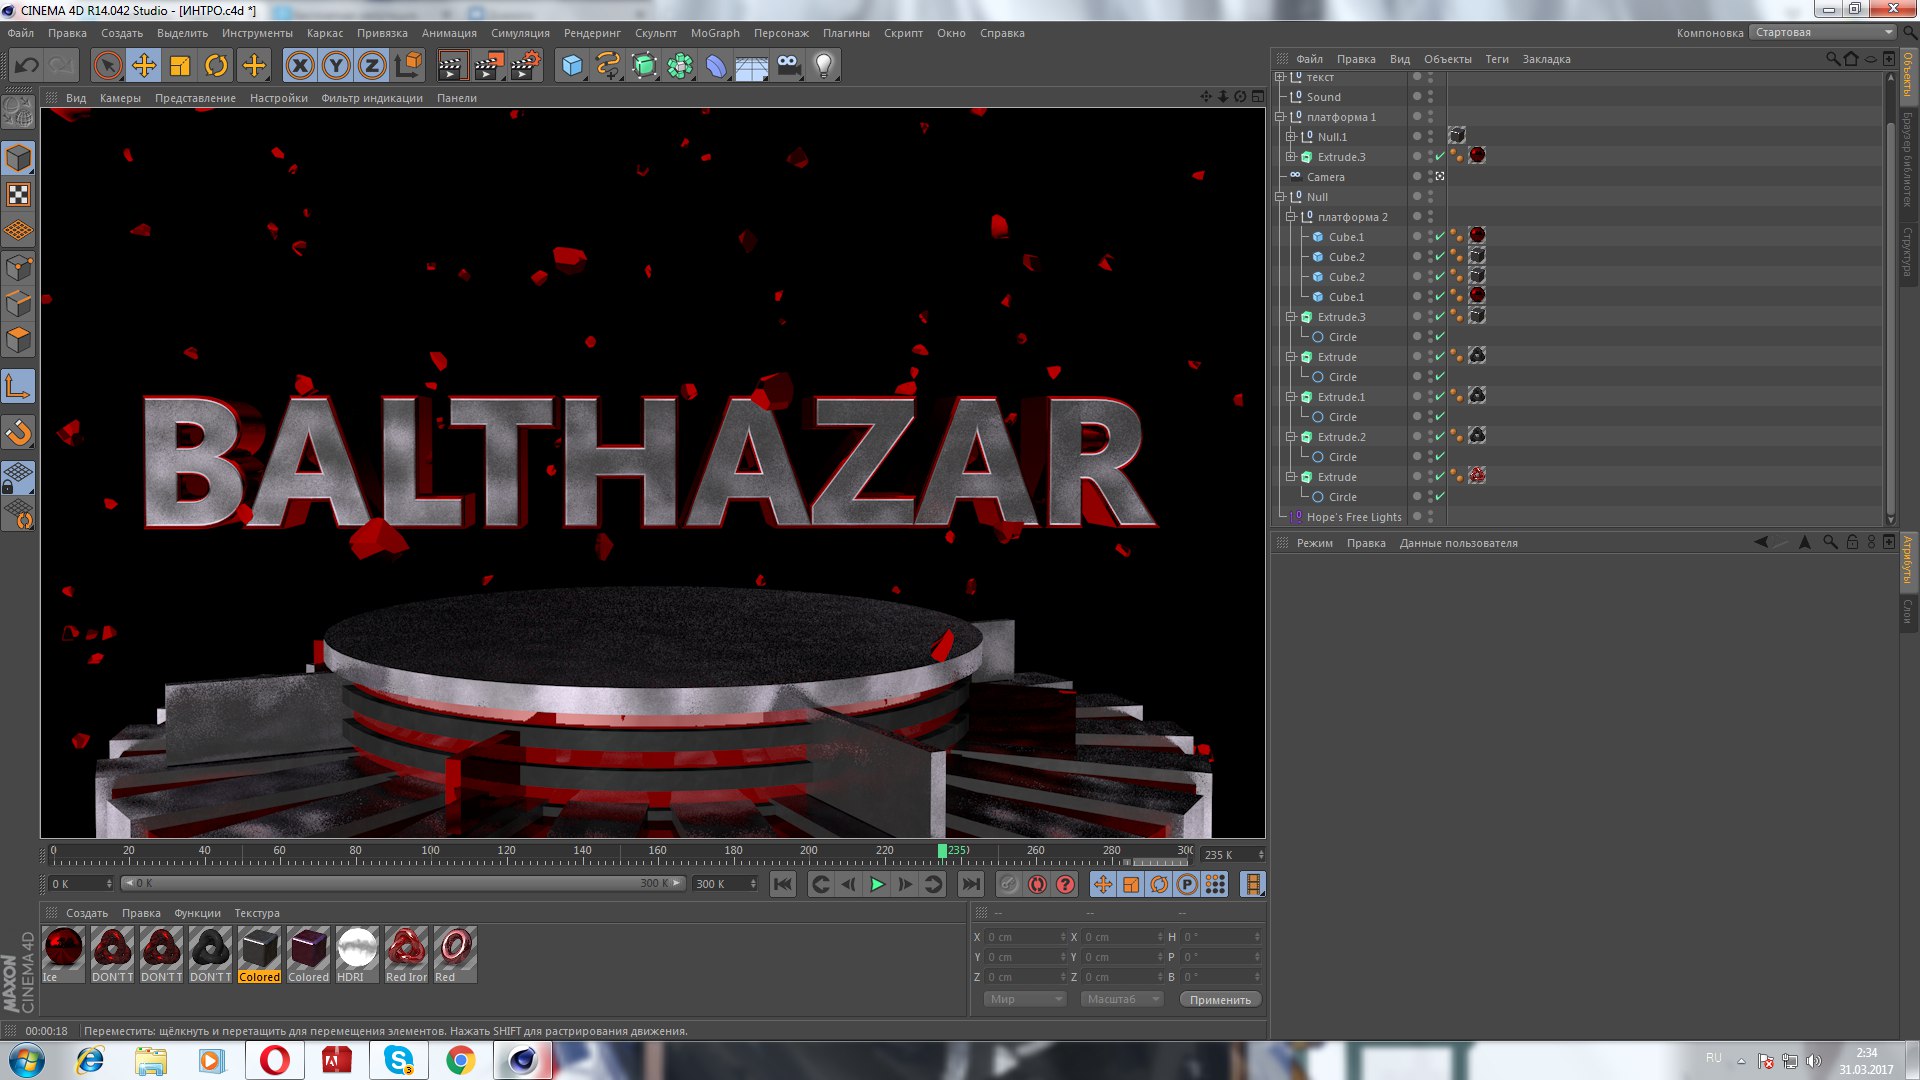The image size is (1920, 1080).
Task: Select the Scale tool icon
Action: pos(180,66)
